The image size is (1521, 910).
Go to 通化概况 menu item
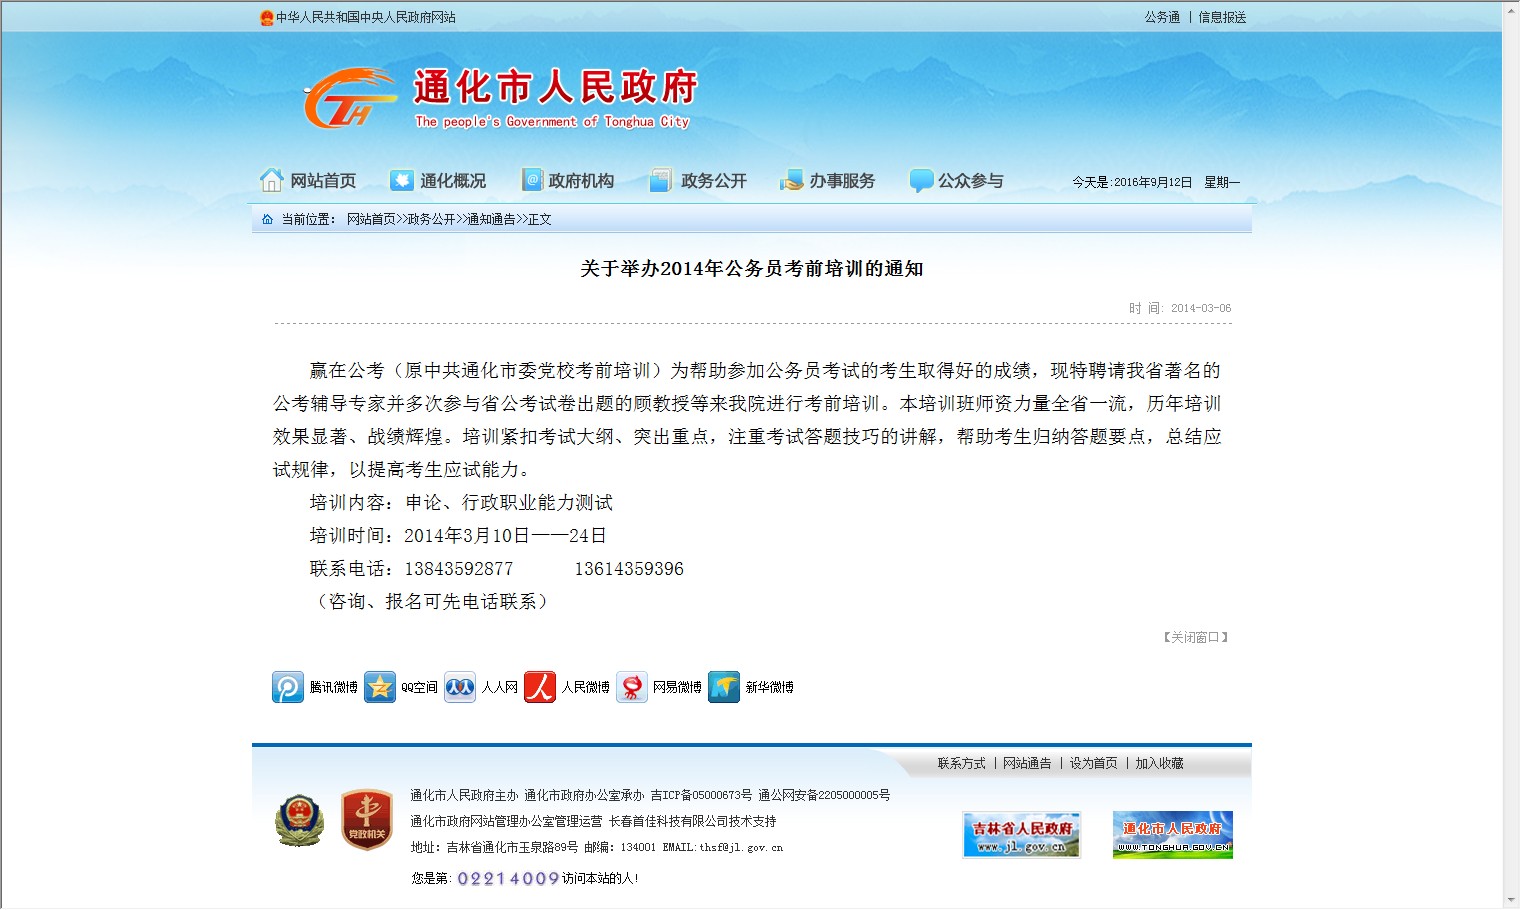438,181
